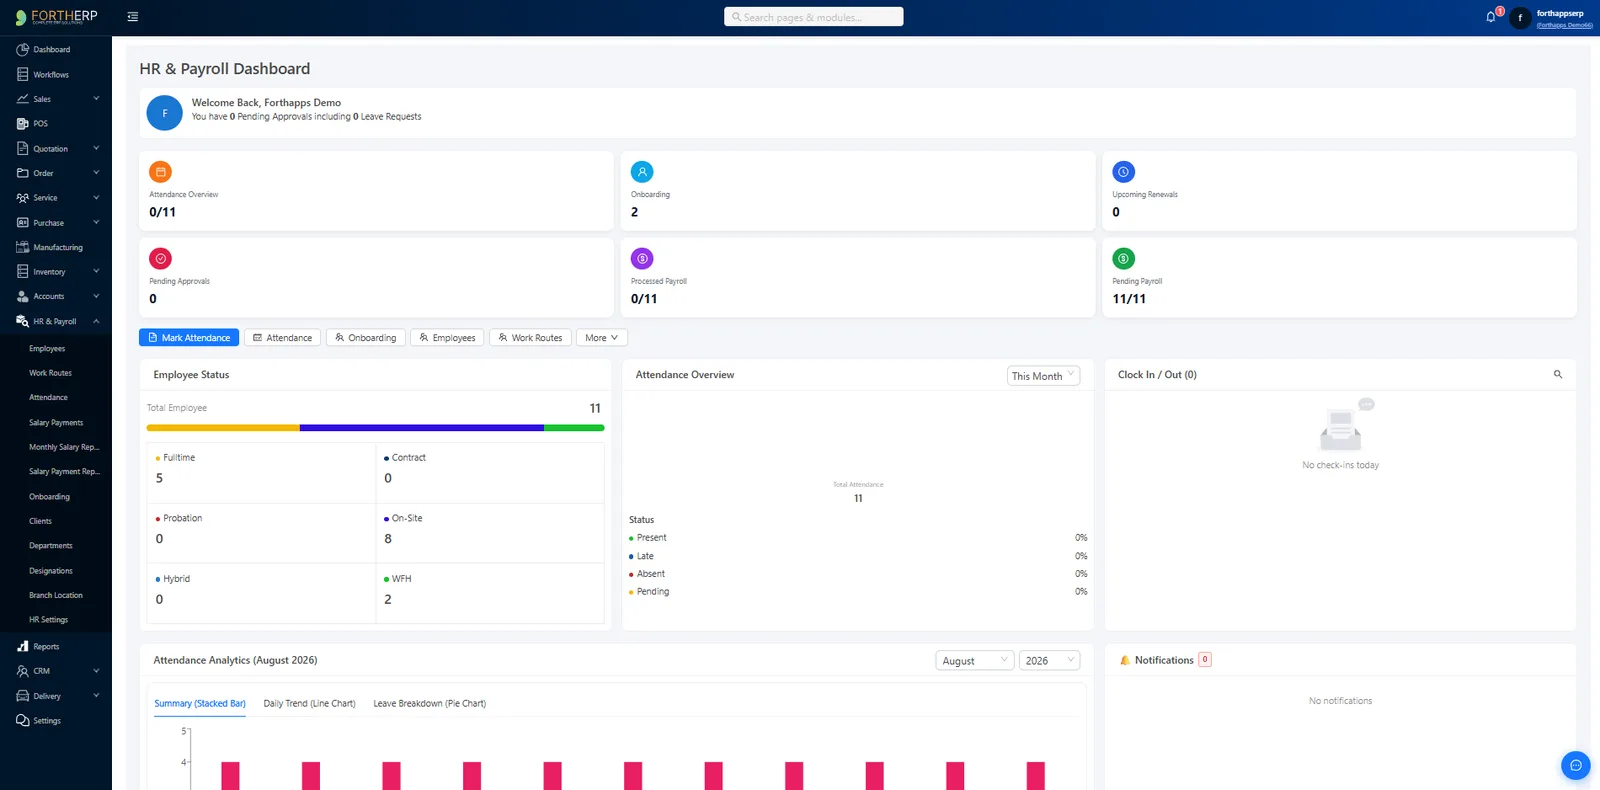
Task: Click the Mark Attendance button
Action: [189, 338]
